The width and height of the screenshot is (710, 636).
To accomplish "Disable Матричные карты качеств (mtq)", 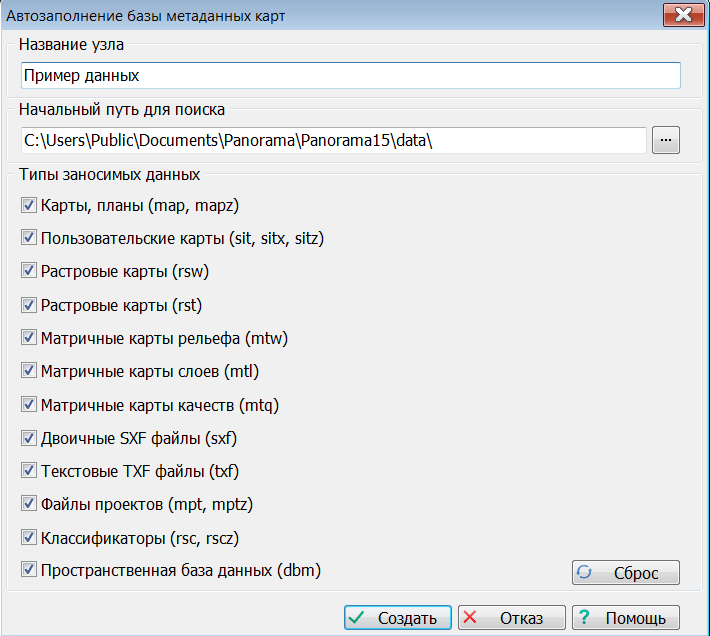I will pos(28,405).
